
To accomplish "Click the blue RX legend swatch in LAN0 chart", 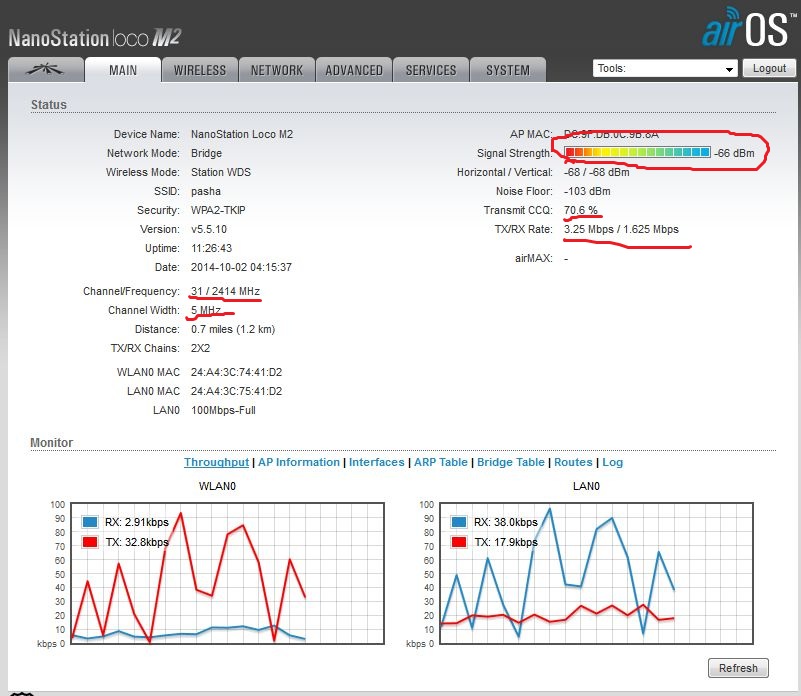I will [x=459, y=522].
